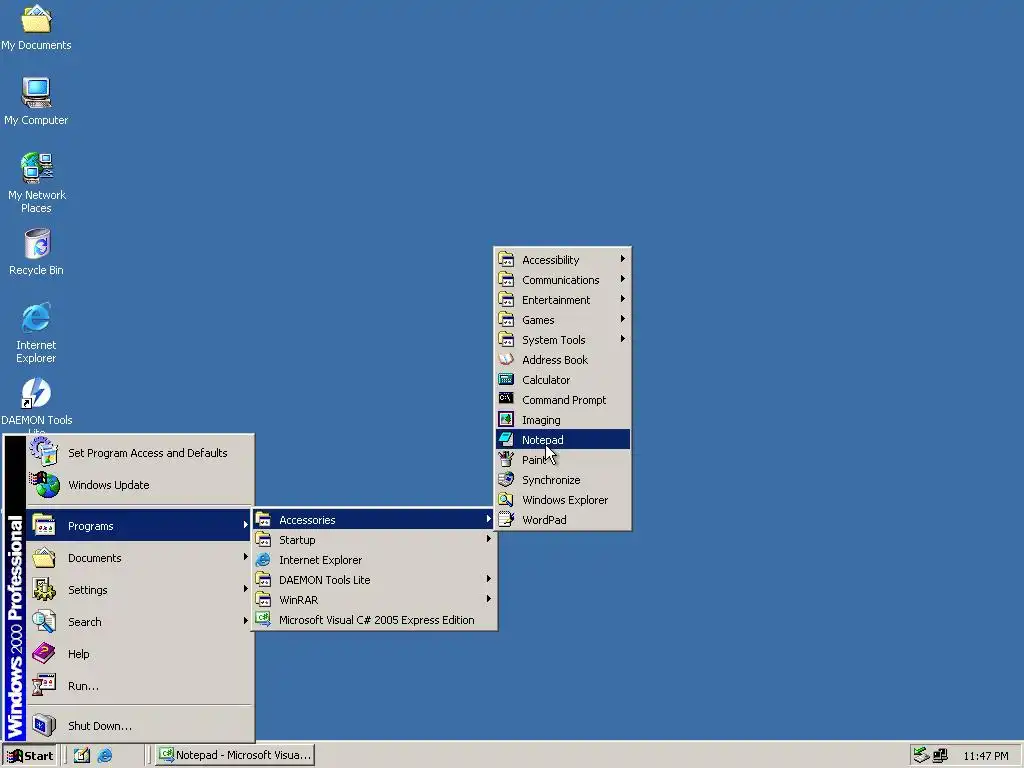Expand the System Tools submenu arrow
Viewport: 1024px width, 768px height.
622,339
